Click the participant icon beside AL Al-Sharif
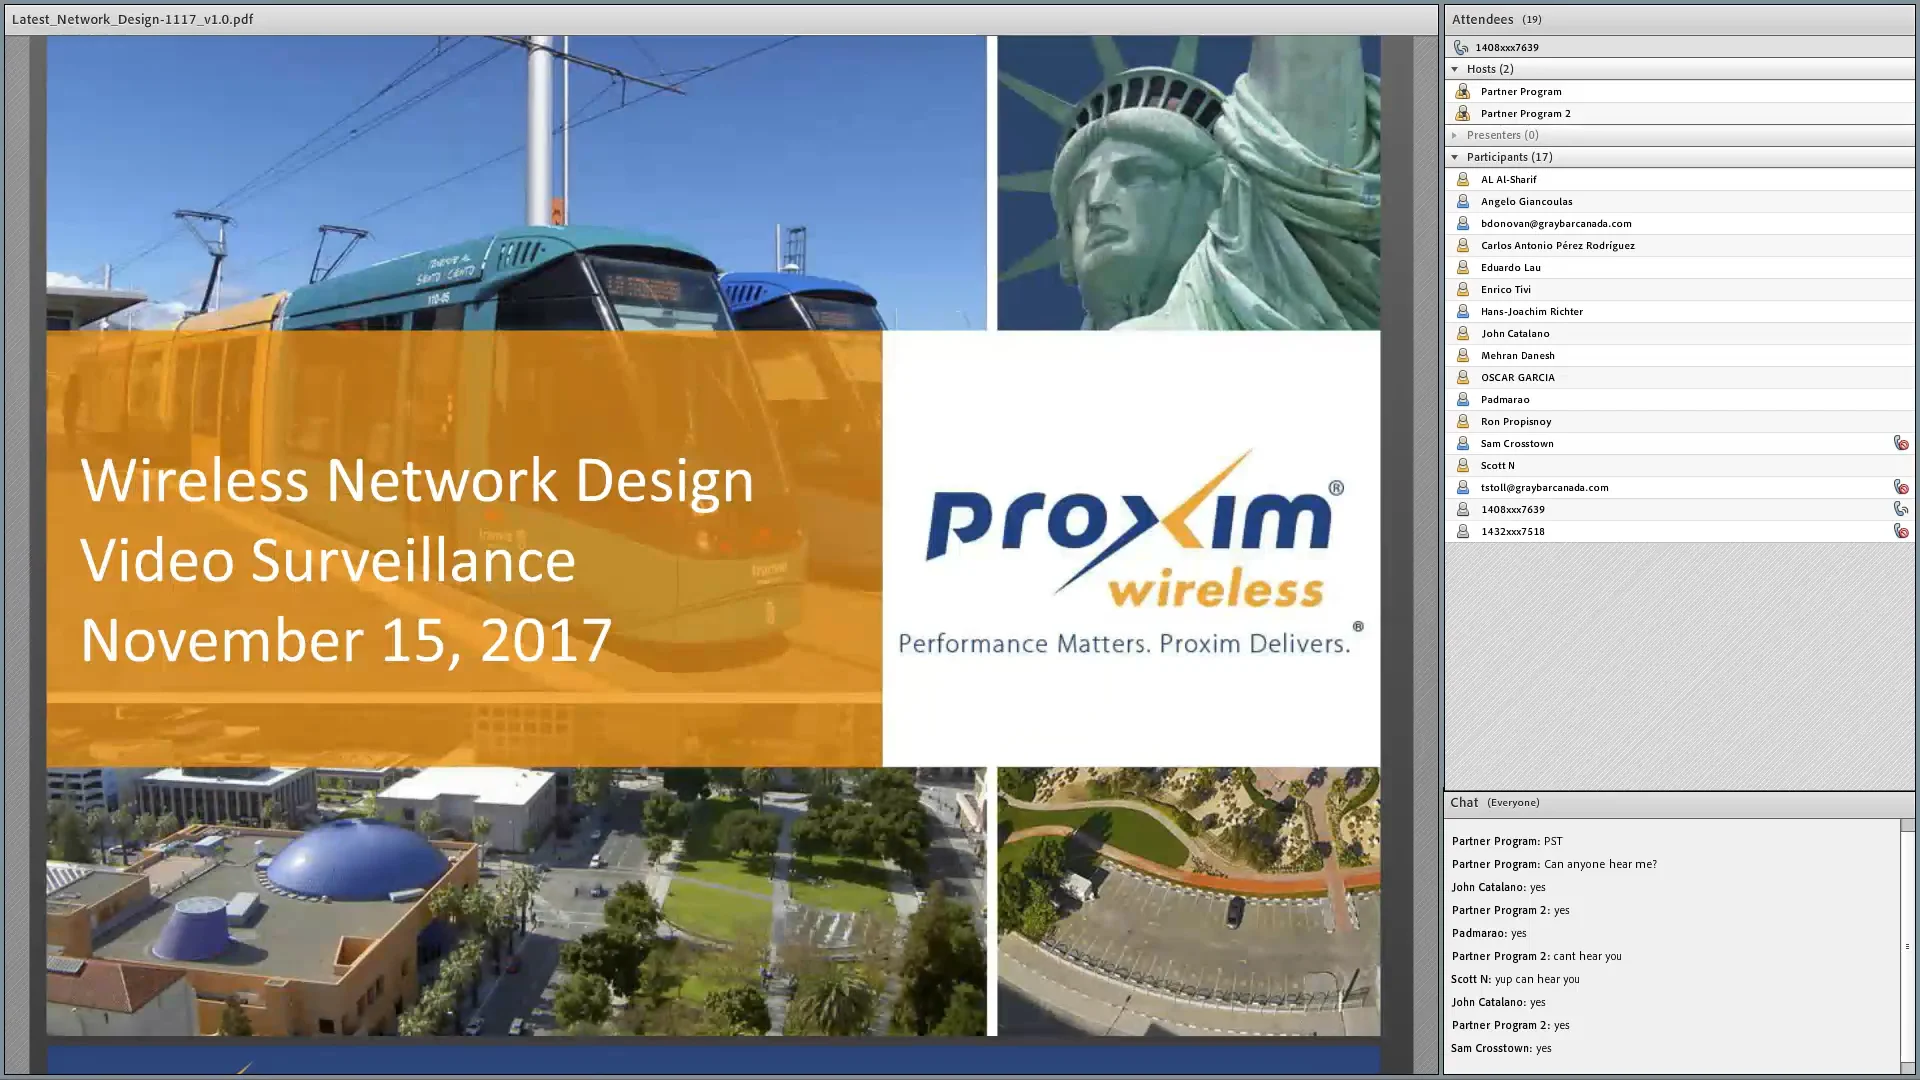Viewport: 1920px width, 1080px height. pyautogui.click(x=1463, y=179)
